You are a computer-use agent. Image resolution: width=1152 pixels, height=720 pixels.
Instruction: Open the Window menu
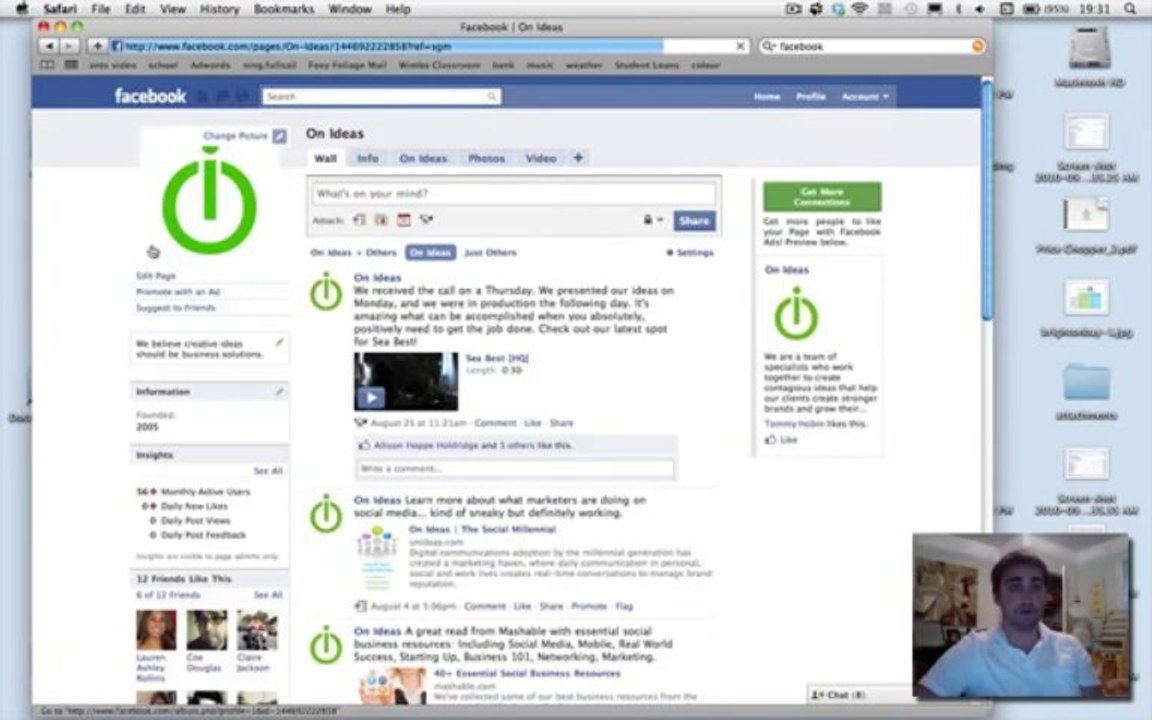[350, 9]
